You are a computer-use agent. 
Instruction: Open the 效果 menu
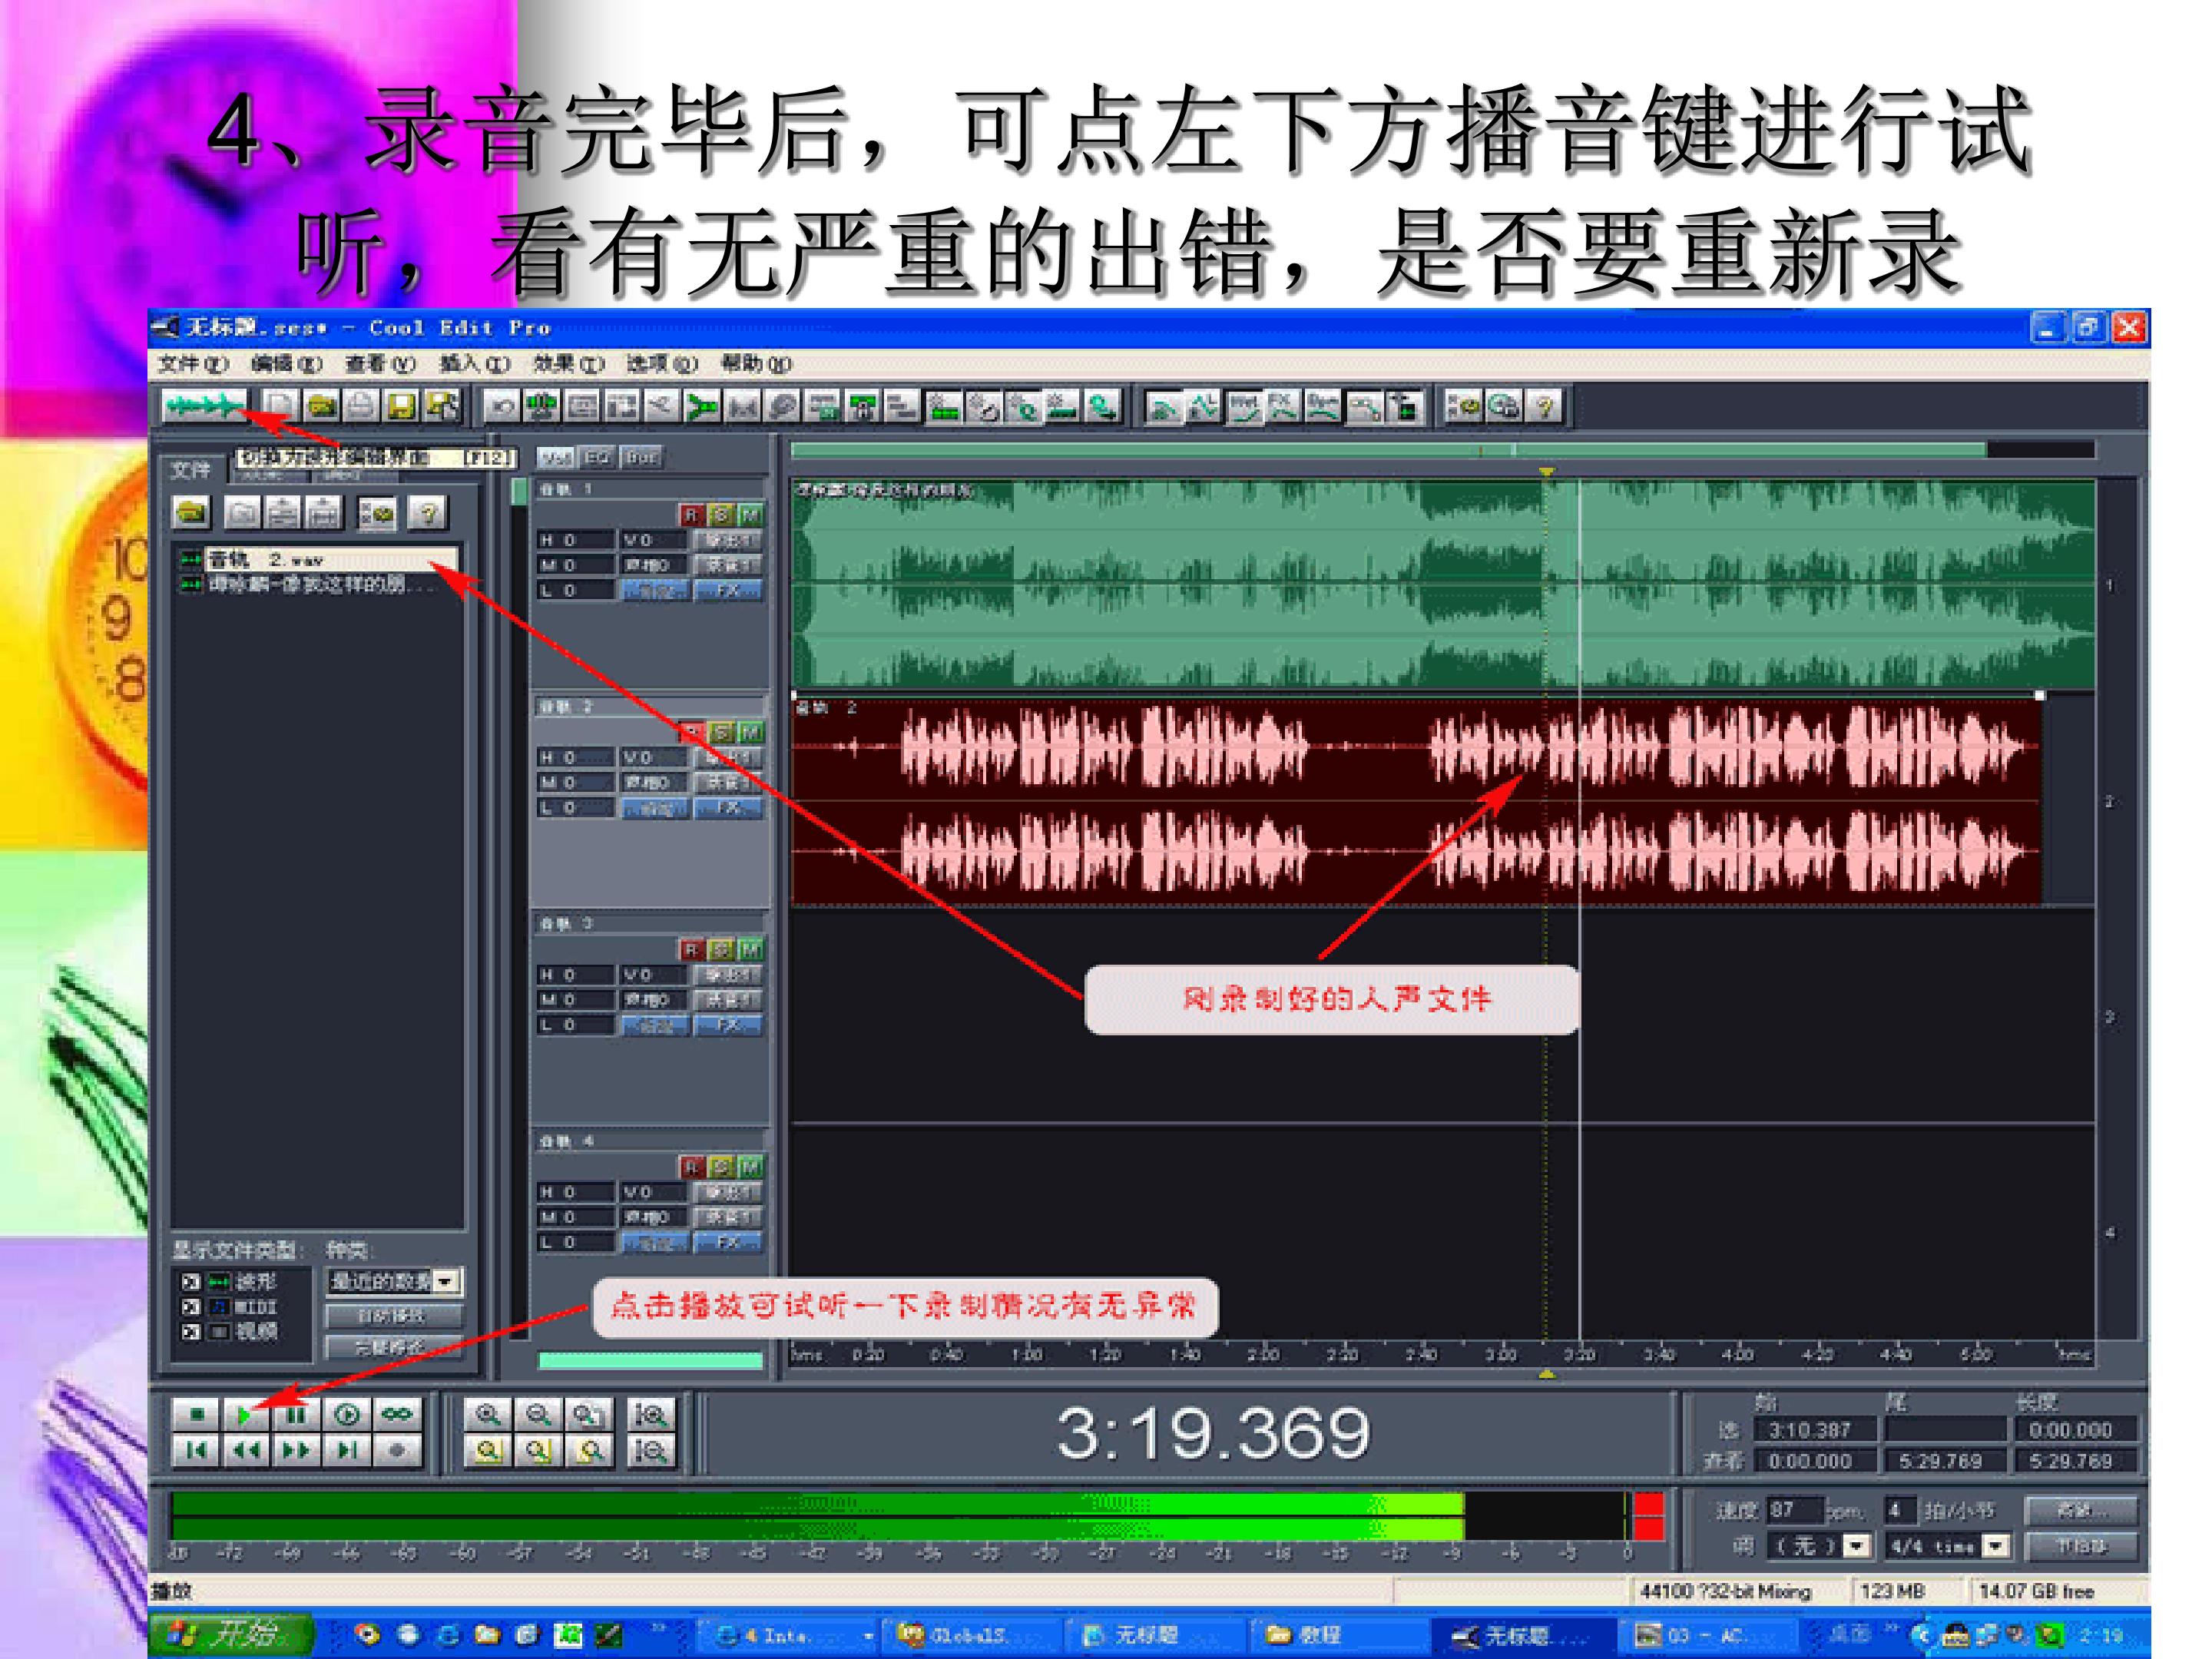click(569, 364)
